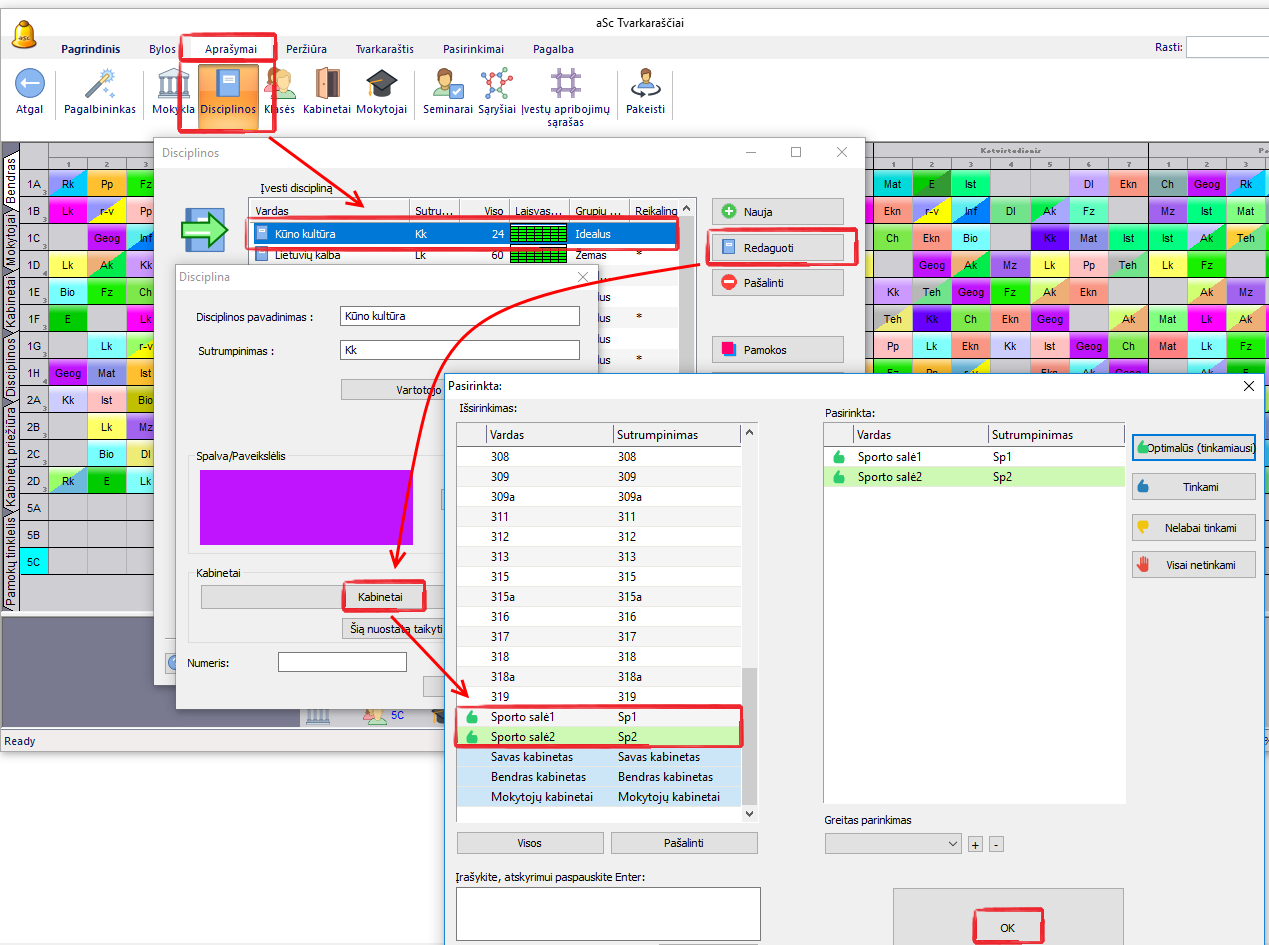Viewport: 1269px width, 945px height.
Task: Open the Kabinetai door icon in the toolbar
Action: click(327, 84)
